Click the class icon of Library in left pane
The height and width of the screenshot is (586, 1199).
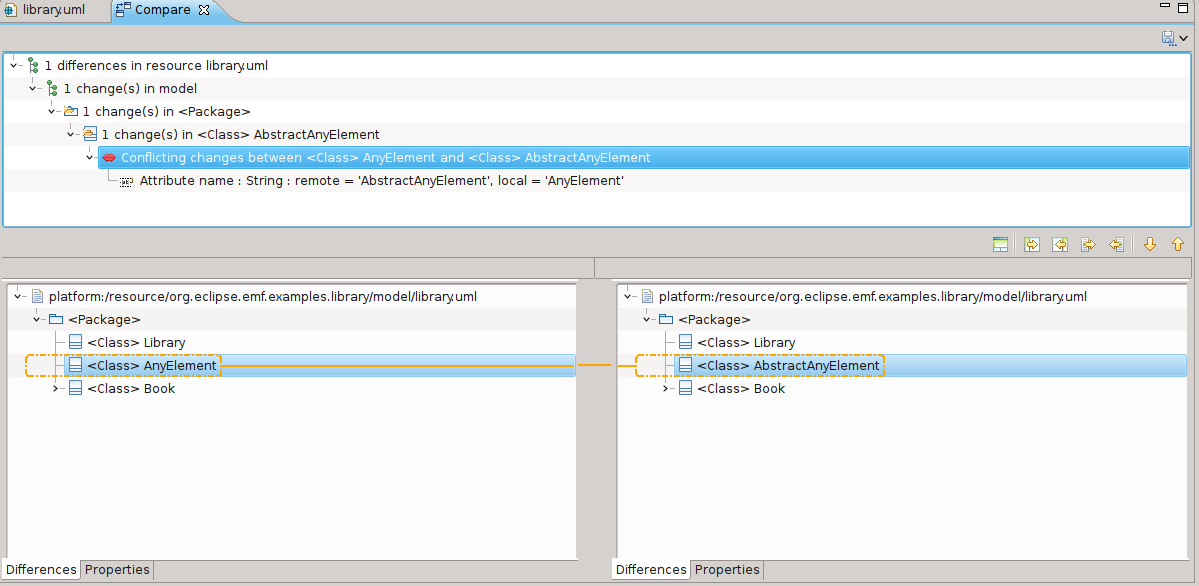click(75, 343)
